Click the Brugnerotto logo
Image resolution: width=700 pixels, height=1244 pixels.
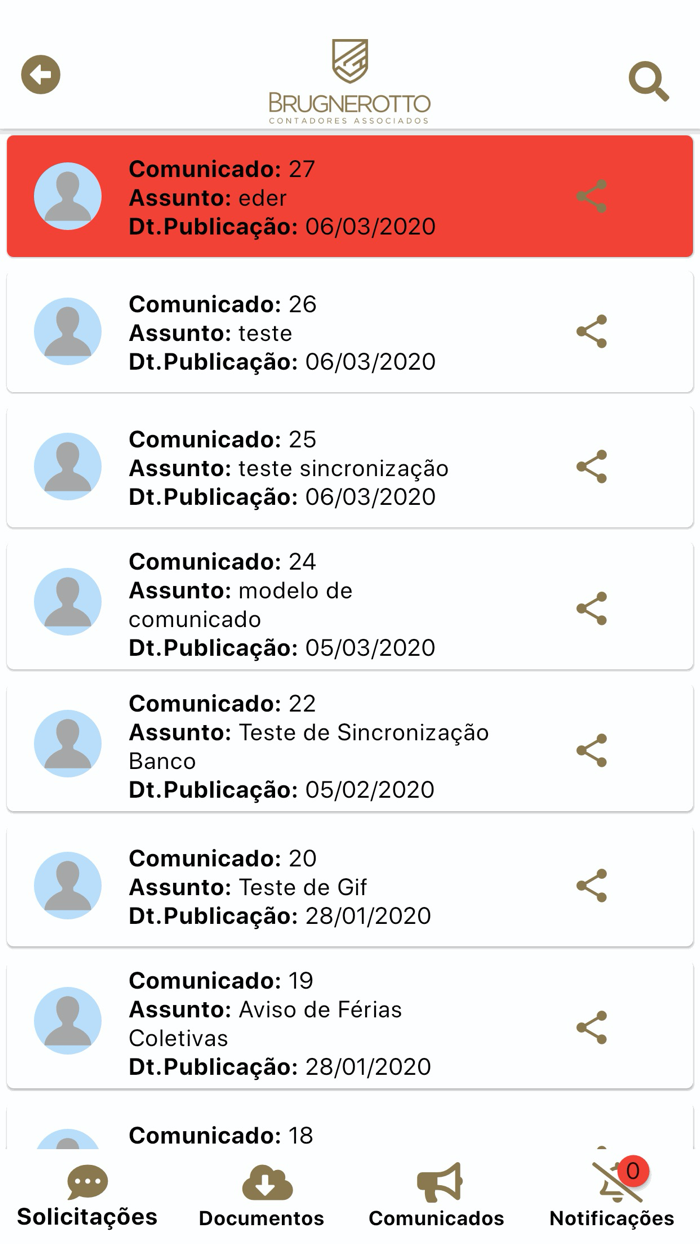pos(350,82)
